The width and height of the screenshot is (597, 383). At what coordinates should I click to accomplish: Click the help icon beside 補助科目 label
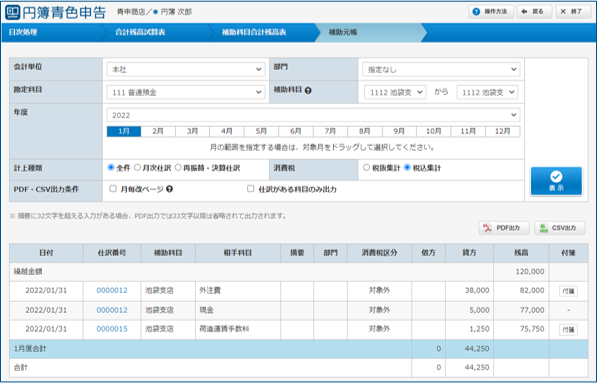308,91
